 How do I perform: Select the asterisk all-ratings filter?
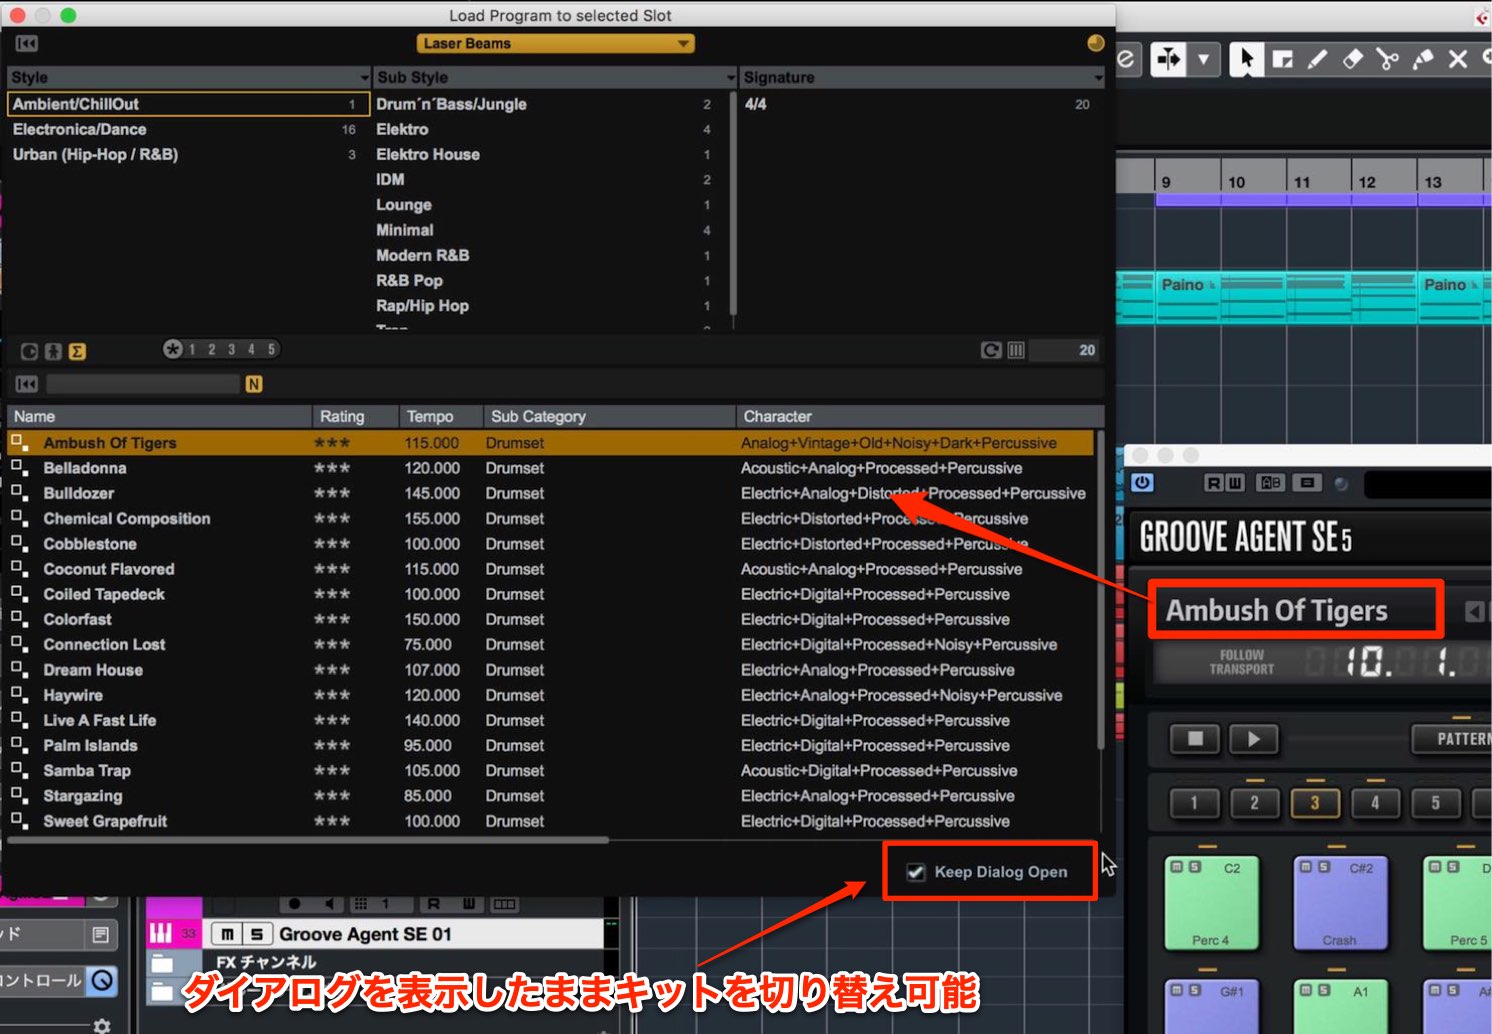tap(173, 349)
